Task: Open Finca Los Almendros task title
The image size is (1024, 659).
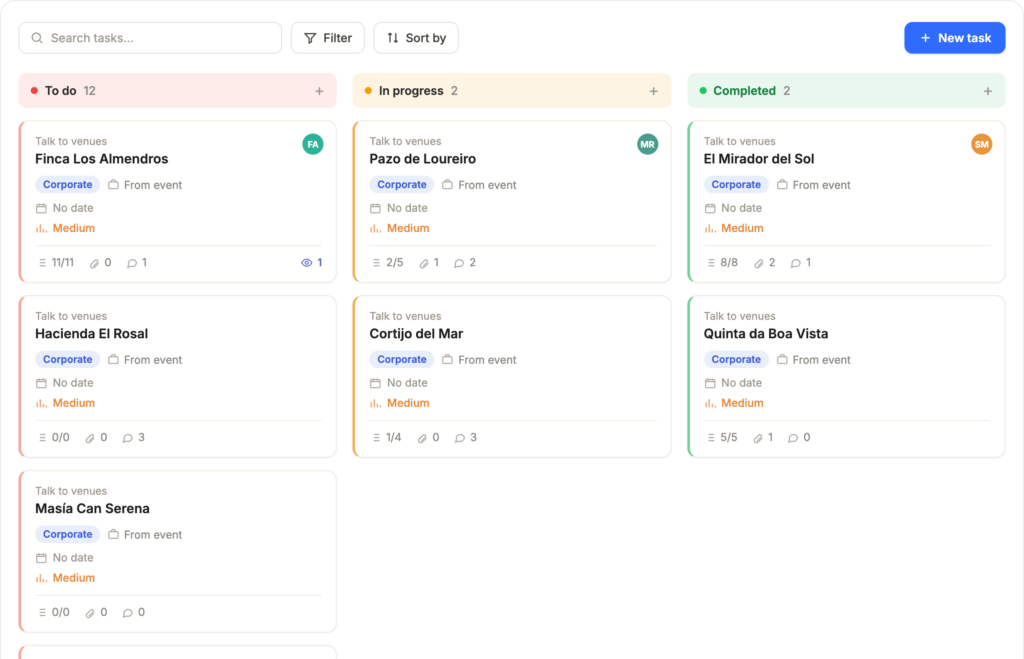Action: [x=101, y=159]
